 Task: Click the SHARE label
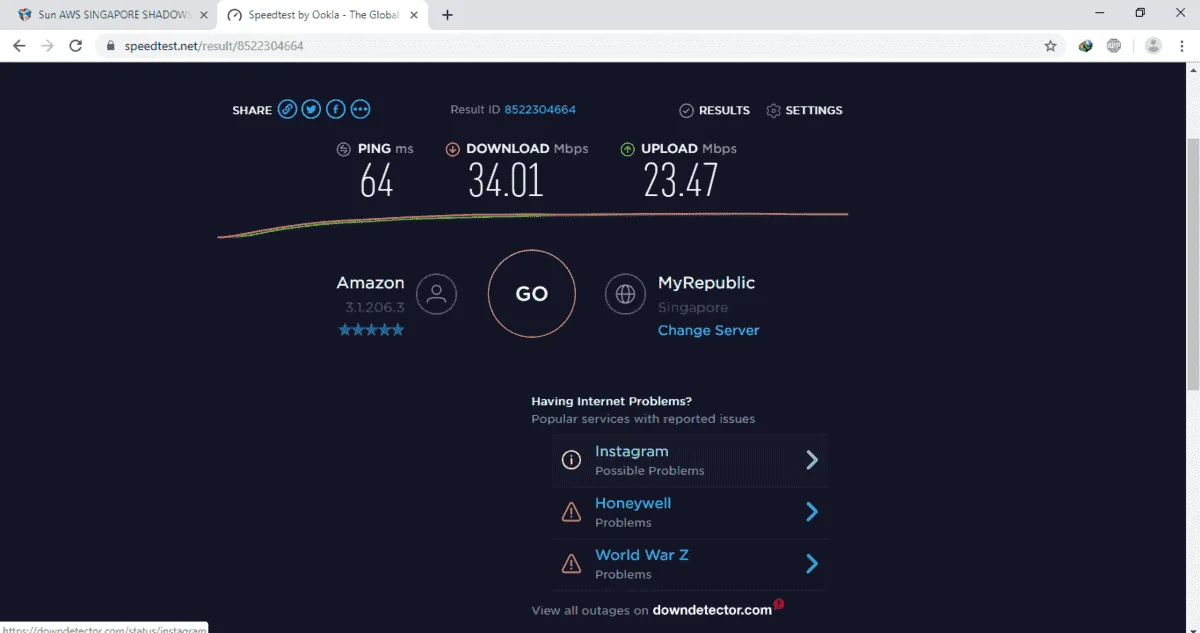[252, 110]
